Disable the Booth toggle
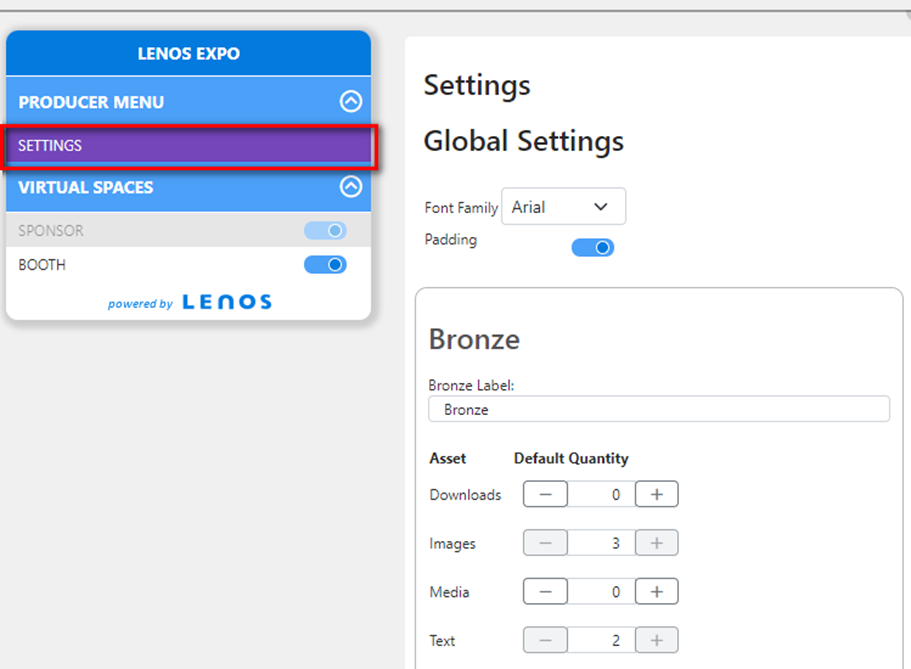 (x=325, y=264)
